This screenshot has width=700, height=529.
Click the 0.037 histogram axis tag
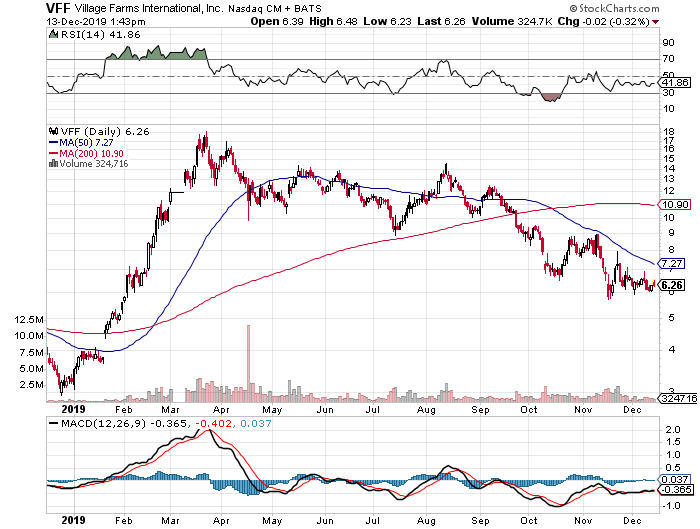pyautogui.click(x=675, y=479)
